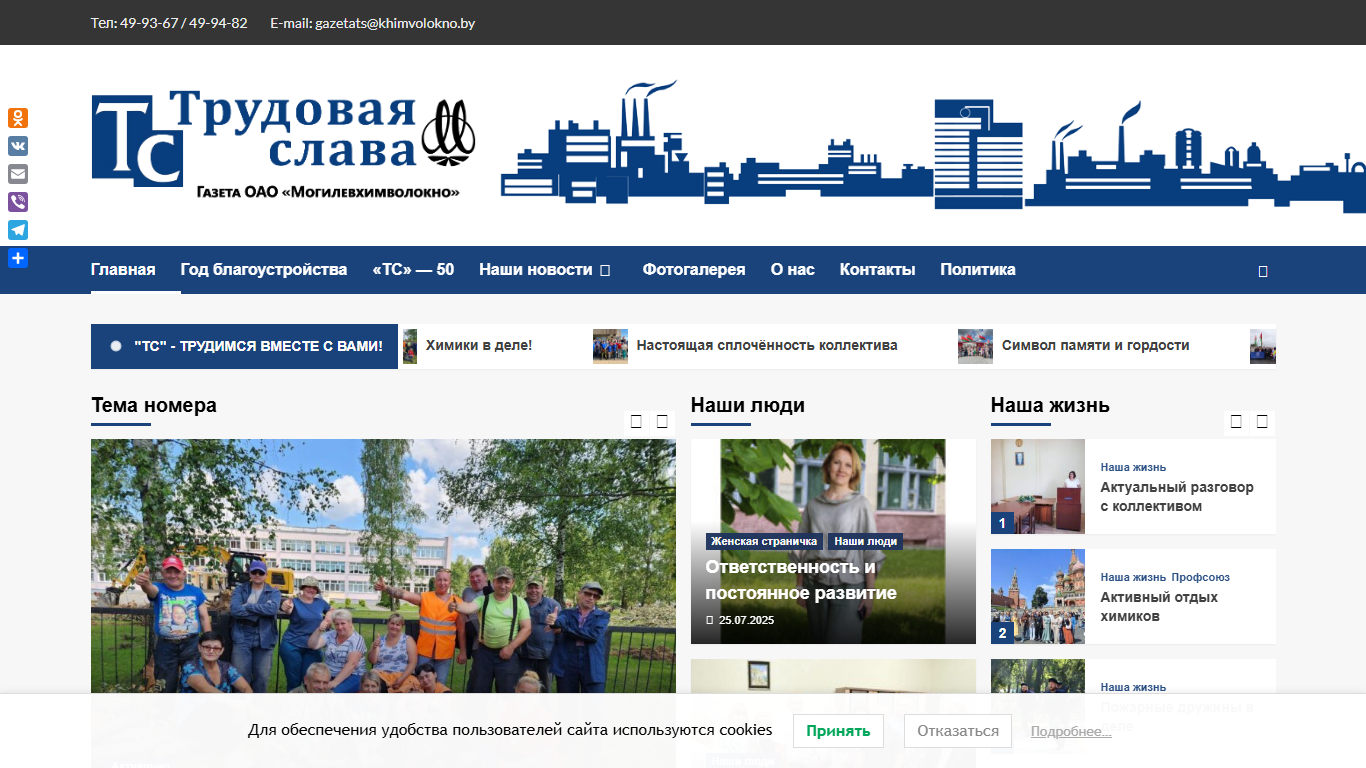Share via Odnoklassniki icon
Viewport: 1366px width, 768px height.
coord(18,118)
